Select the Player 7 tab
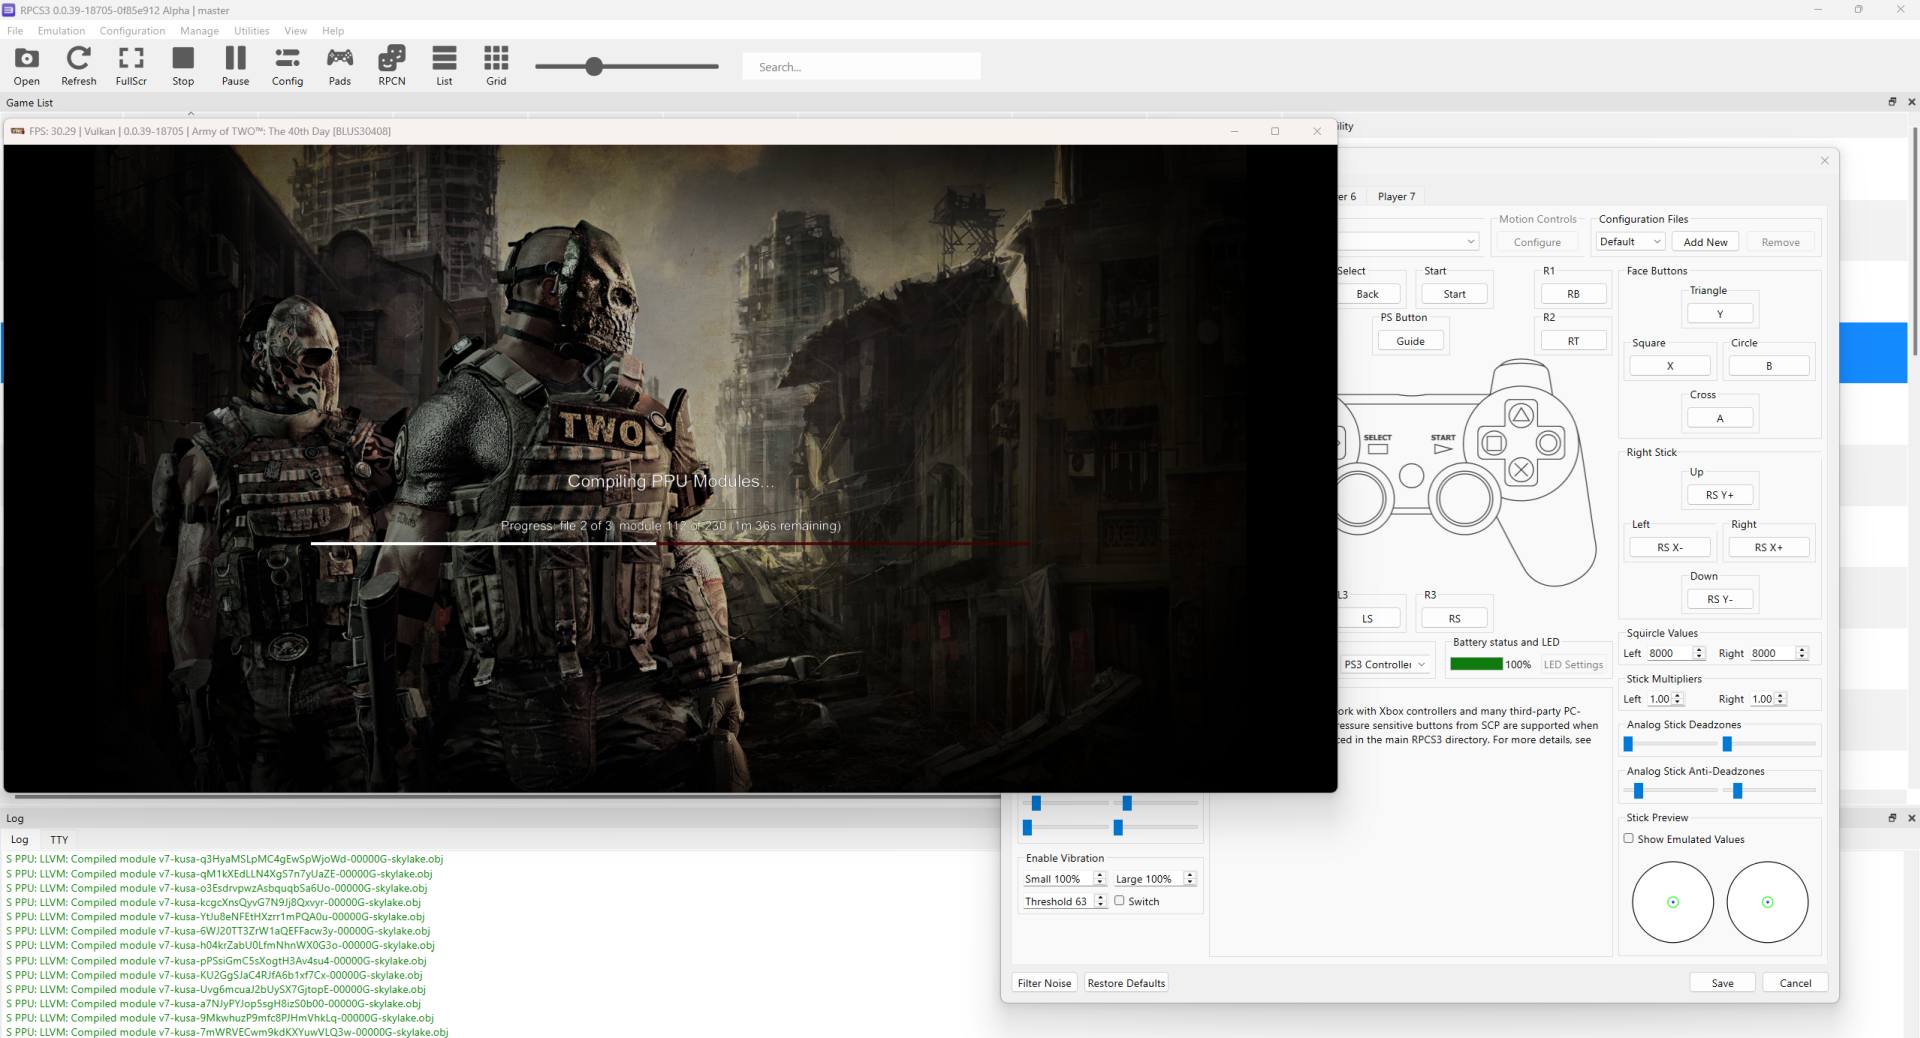 click(1396, 197)
